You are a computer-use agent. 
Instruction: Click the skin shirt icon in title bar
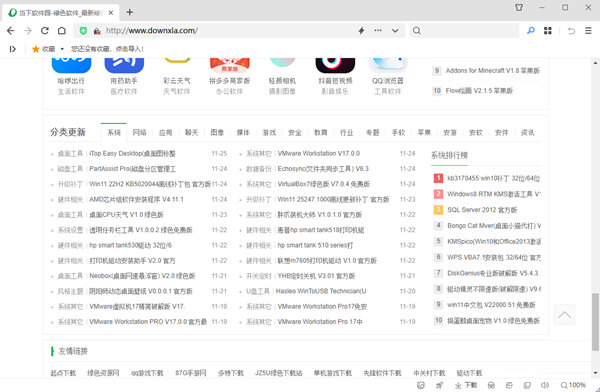(x=519, y=7)
